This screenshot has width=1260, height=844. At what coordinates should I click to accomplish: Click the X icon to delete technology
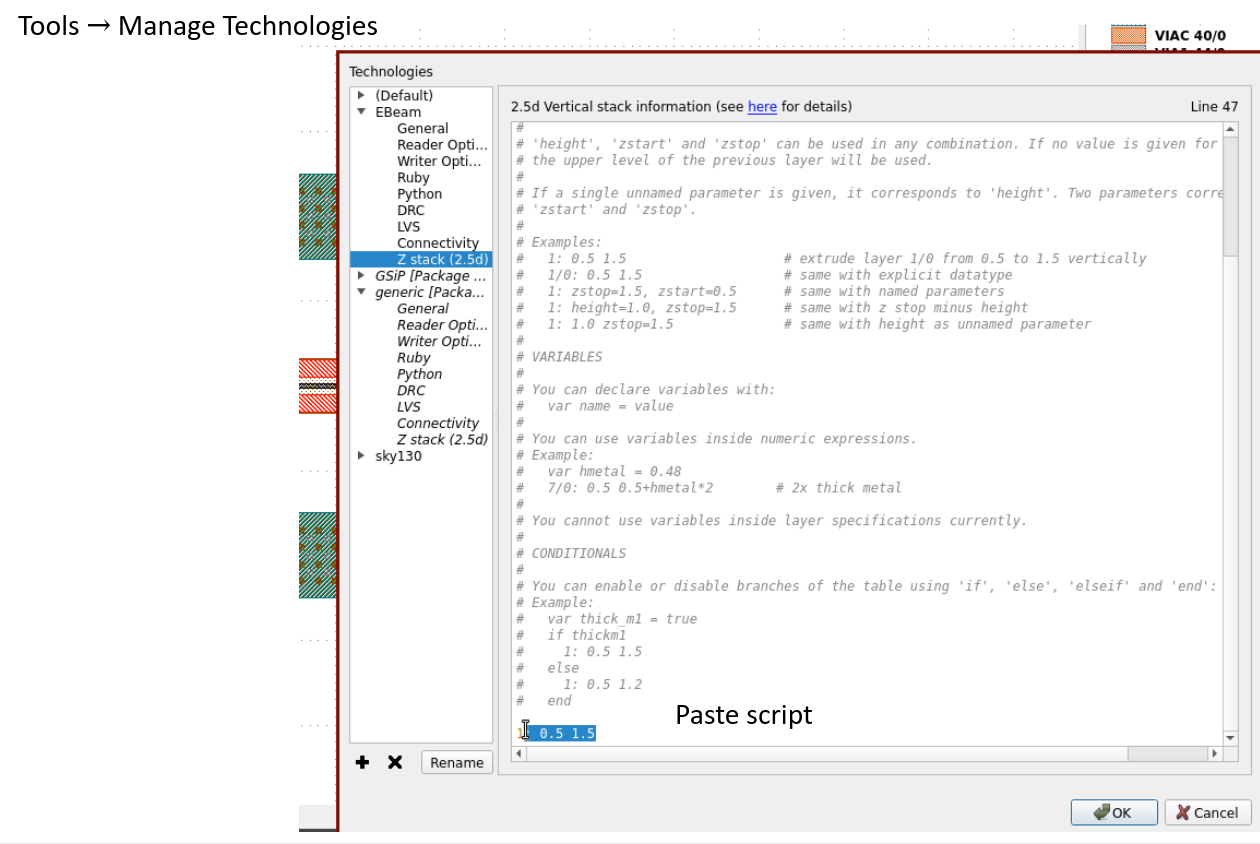tap(395, 762)
